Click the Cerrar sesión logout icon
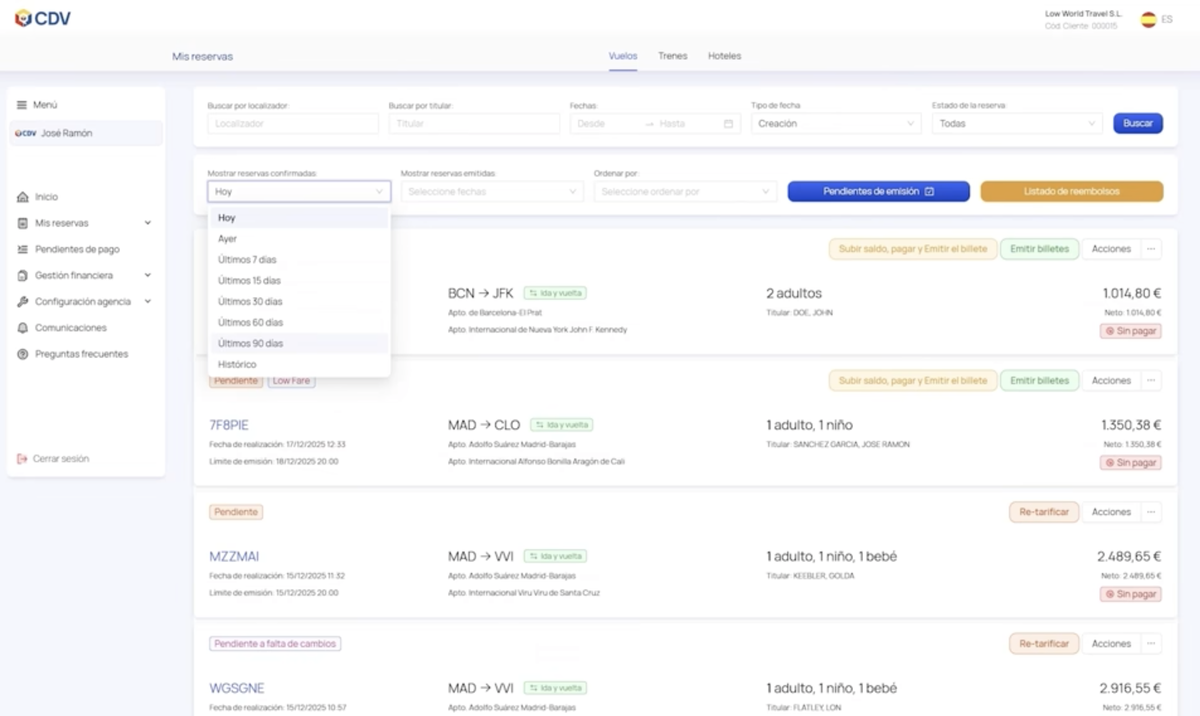 [x=22, y=459]
